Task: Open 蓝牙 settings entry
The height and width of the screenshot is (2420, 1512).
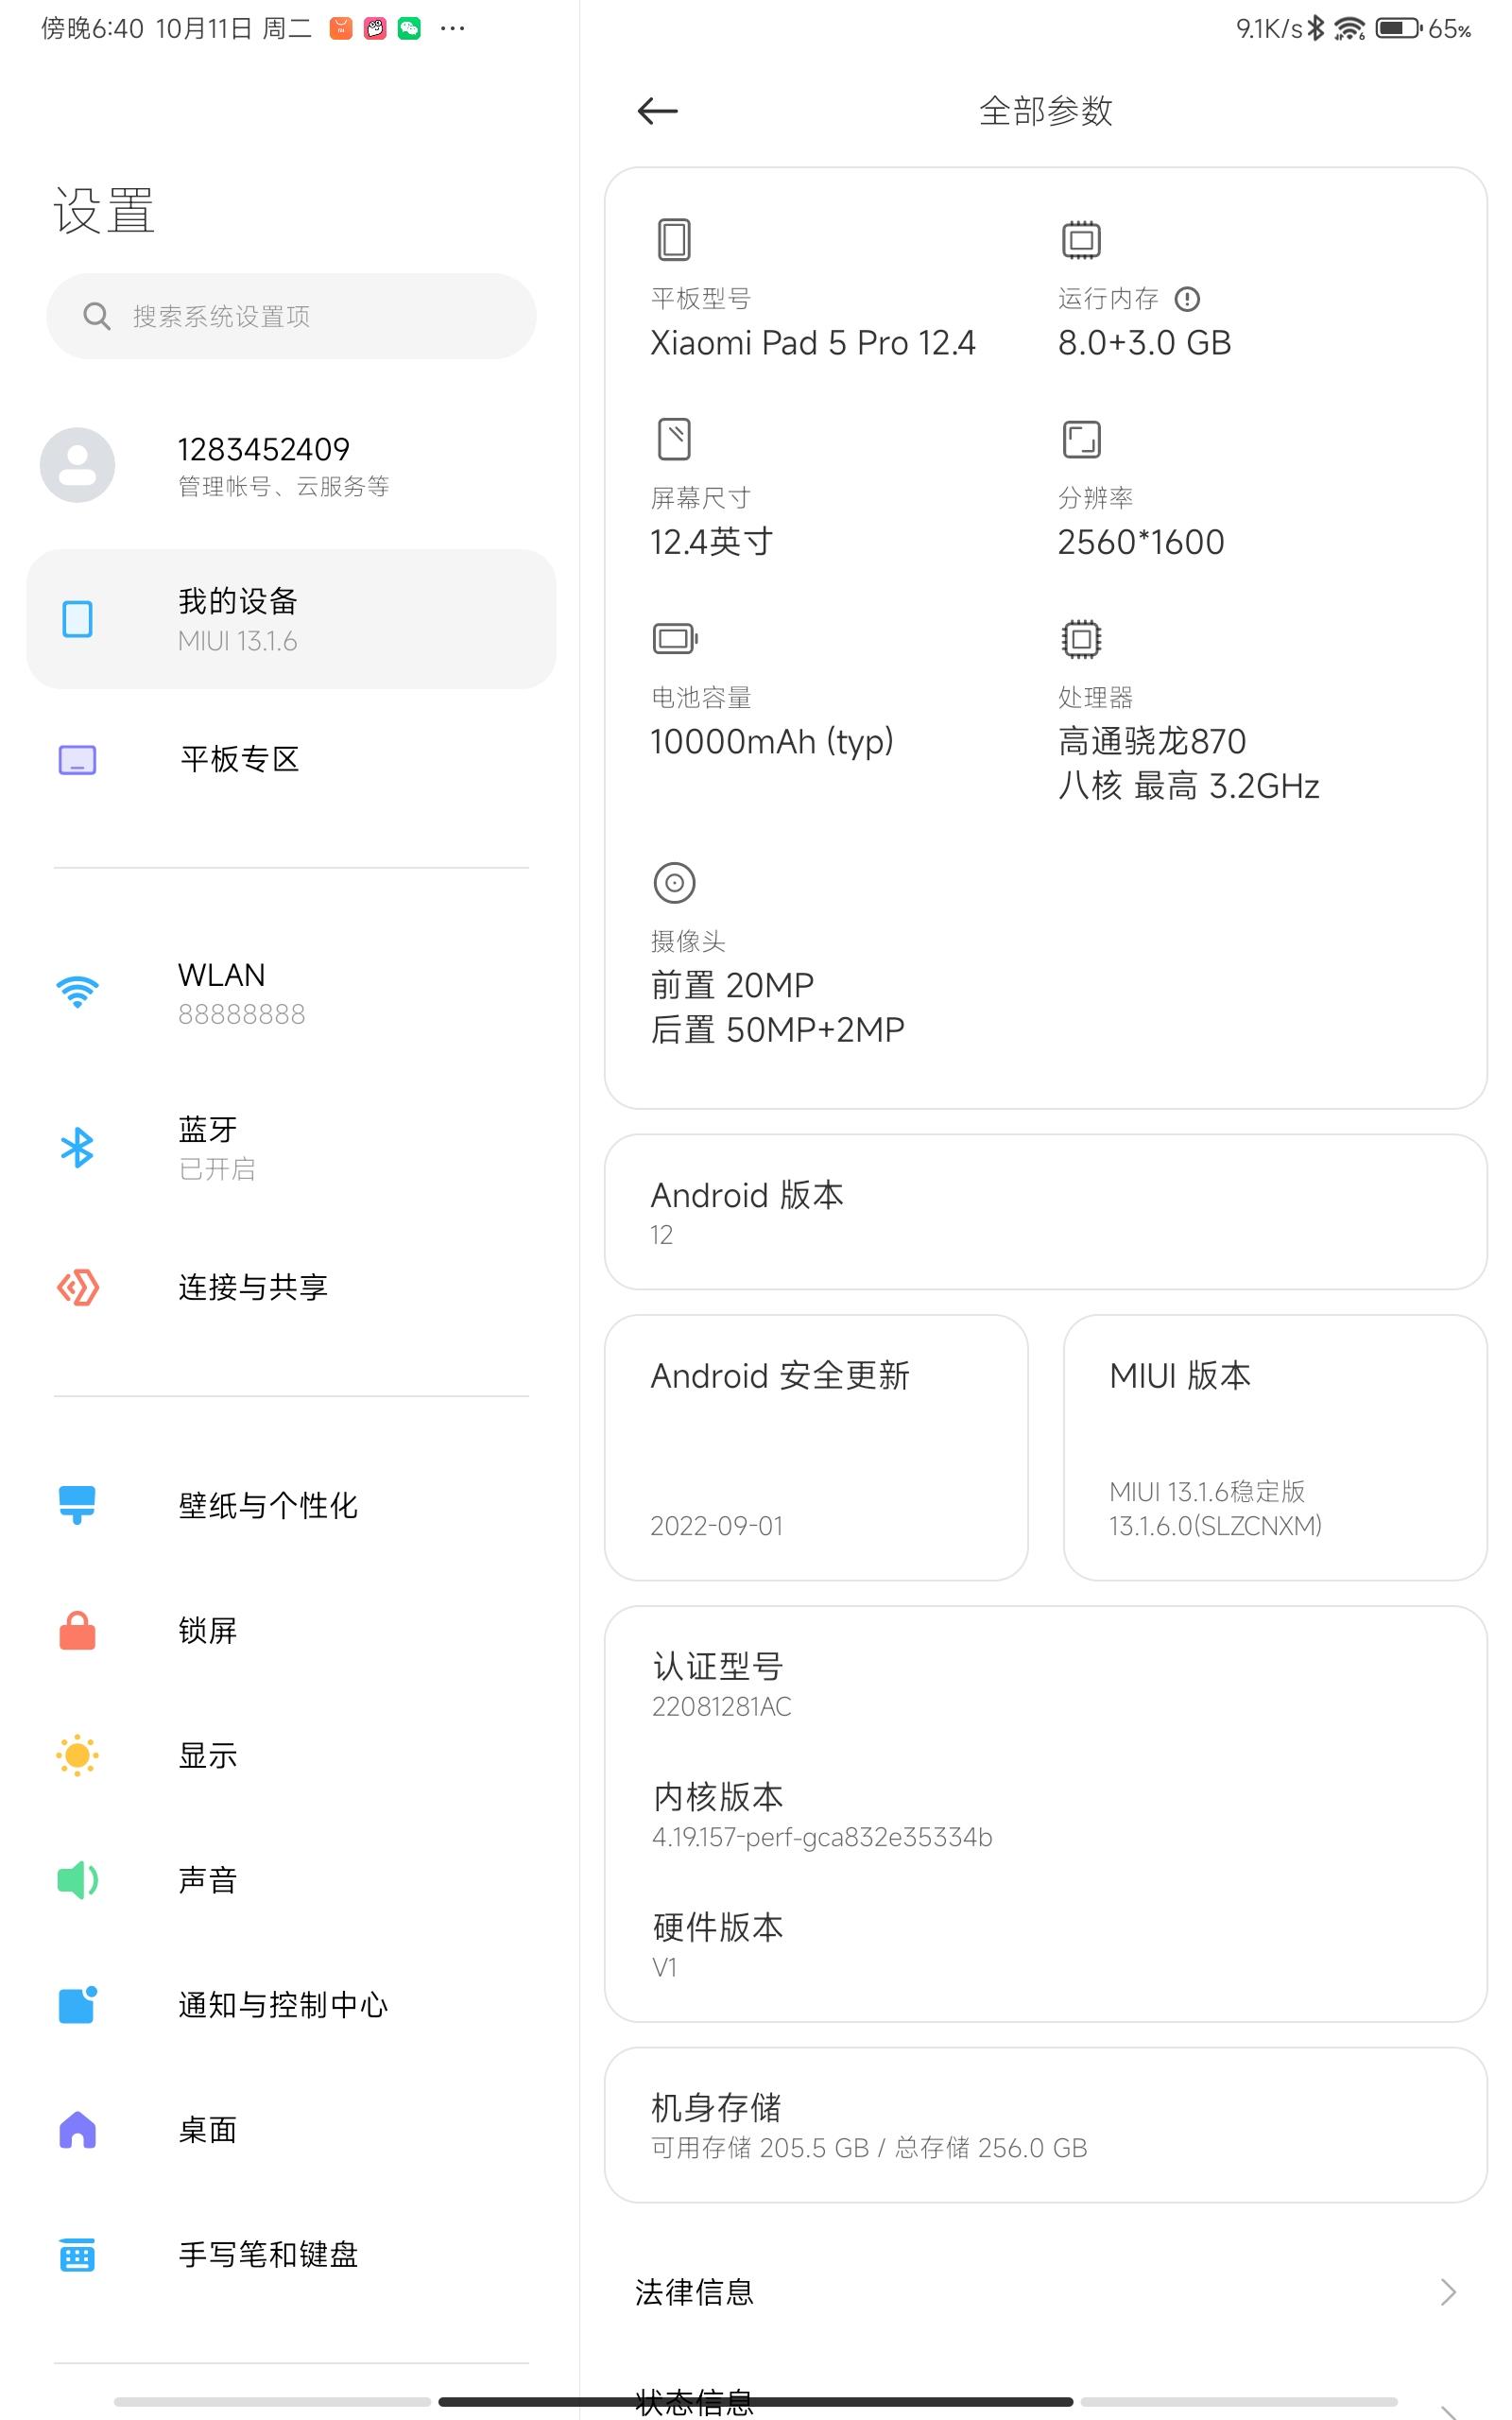Action: pos(291,1148)
